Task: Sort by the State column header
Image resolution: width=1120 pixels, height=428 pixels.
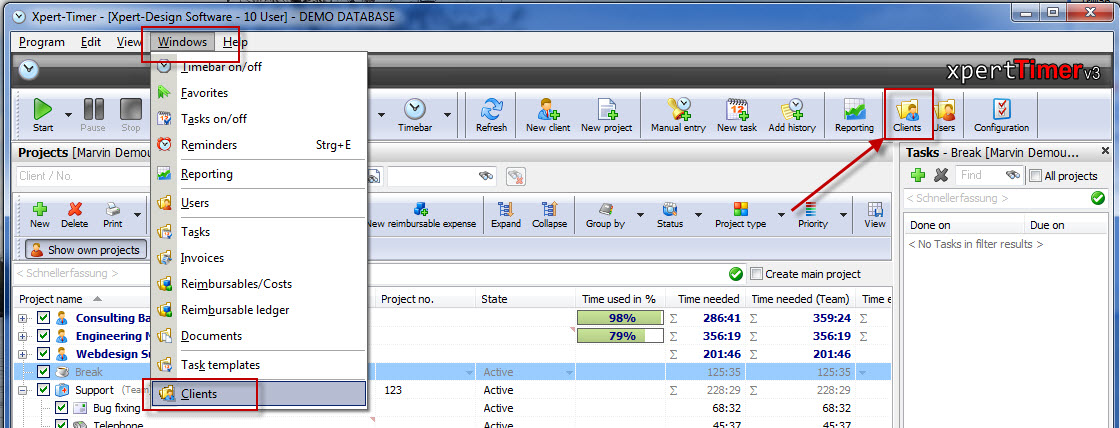Action: point(494,299)
